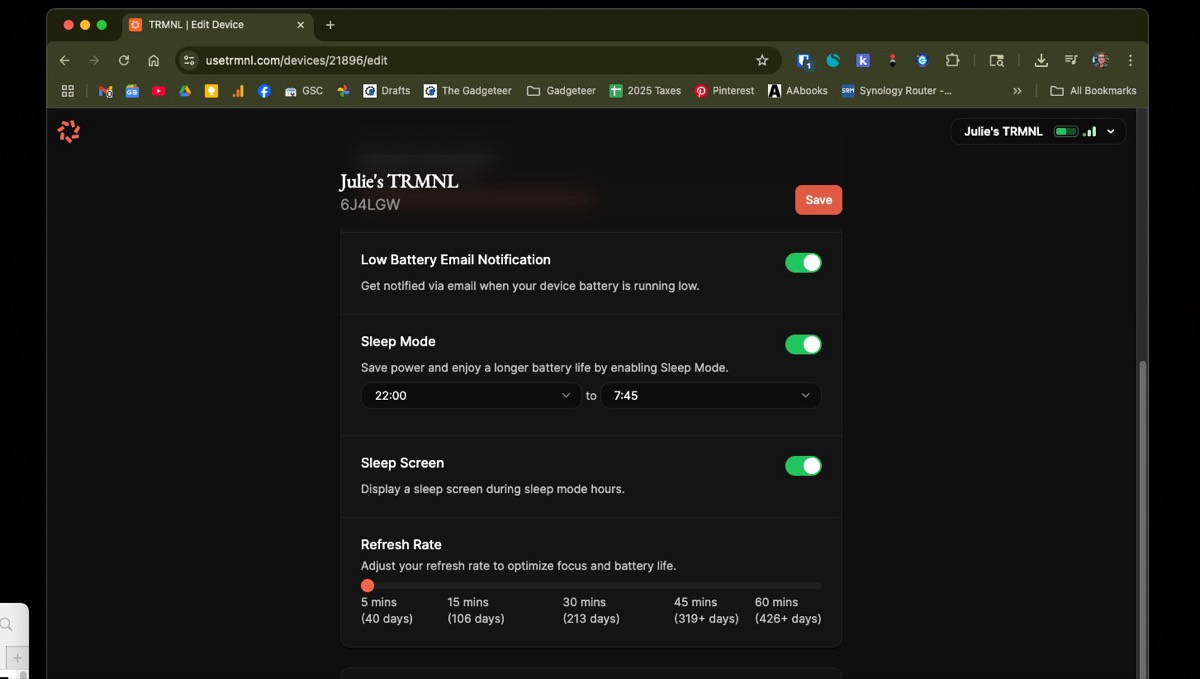This screenshot has height=679, width=1200.
Task: Open Chrome downloads icon
Action: [1041, 60]
